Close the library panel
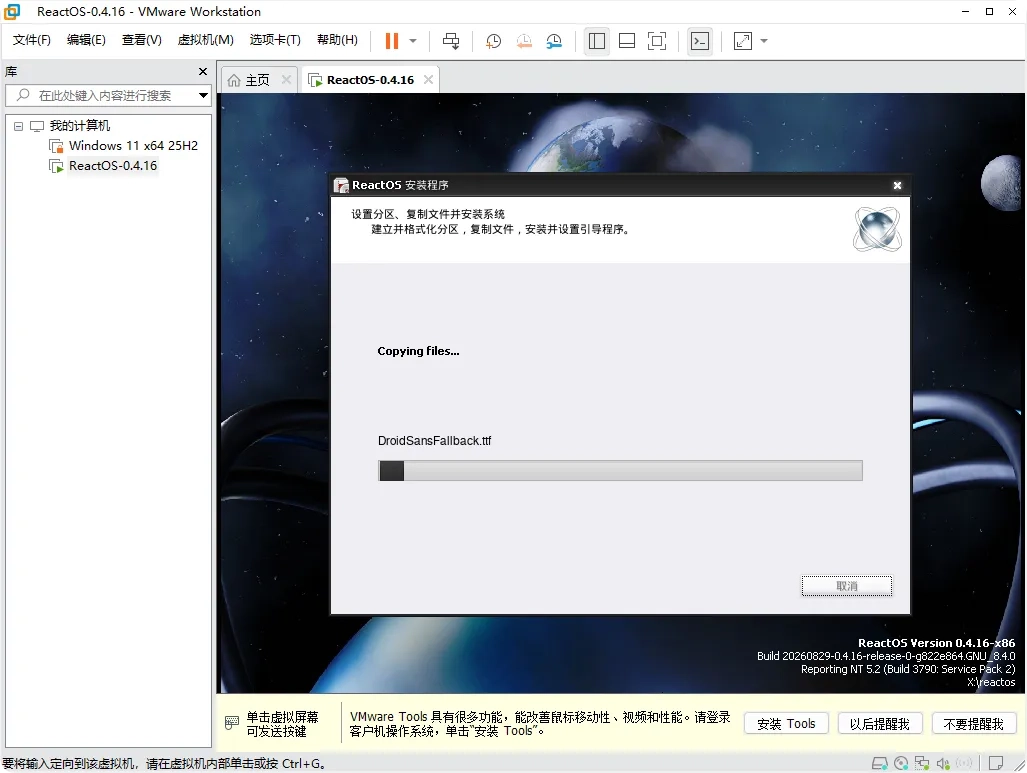 tap(203, 71)
